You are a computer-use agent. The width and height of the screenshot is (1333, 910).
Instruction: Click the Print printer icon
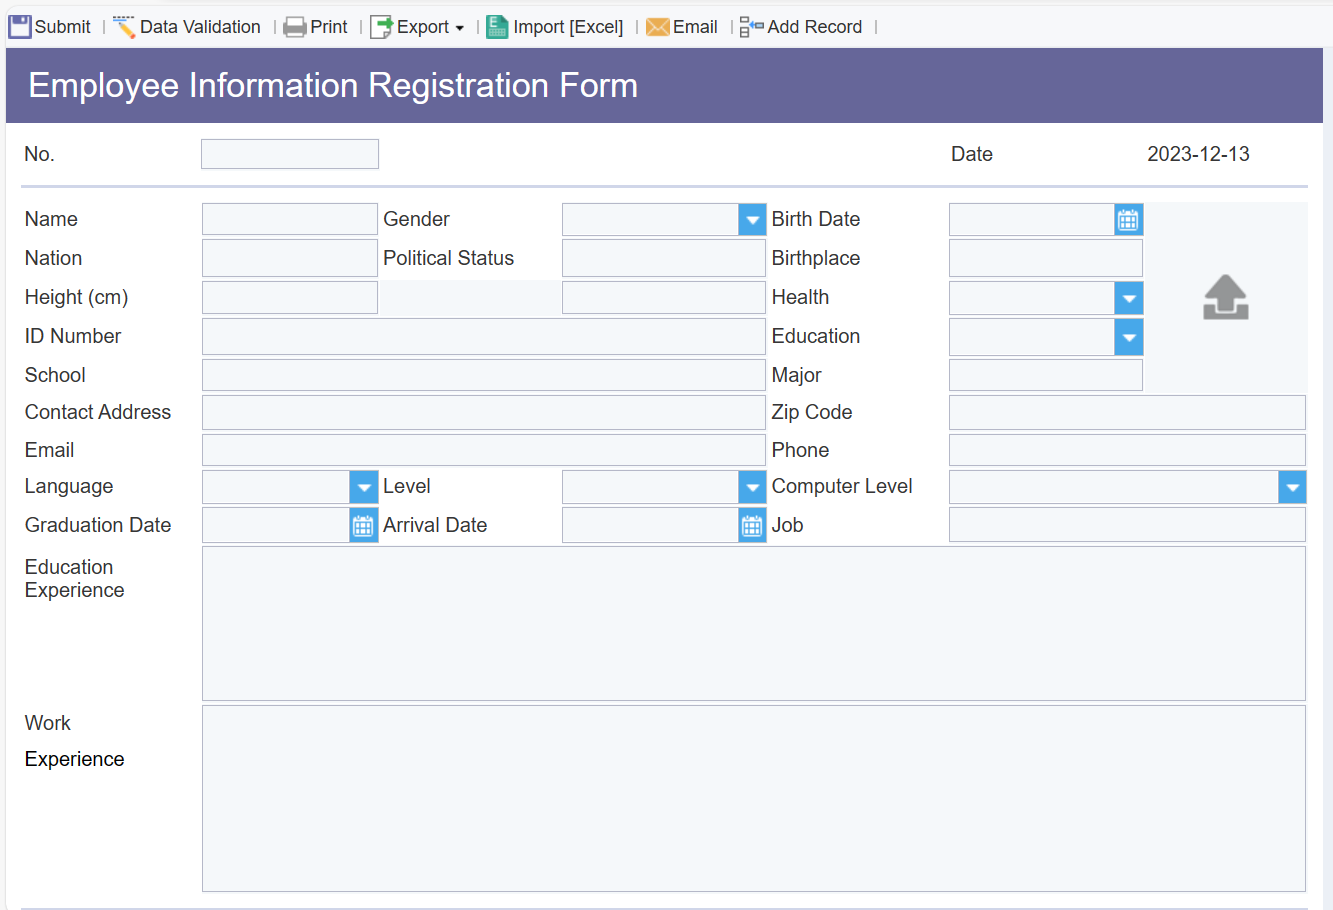[x=295, y=26]
